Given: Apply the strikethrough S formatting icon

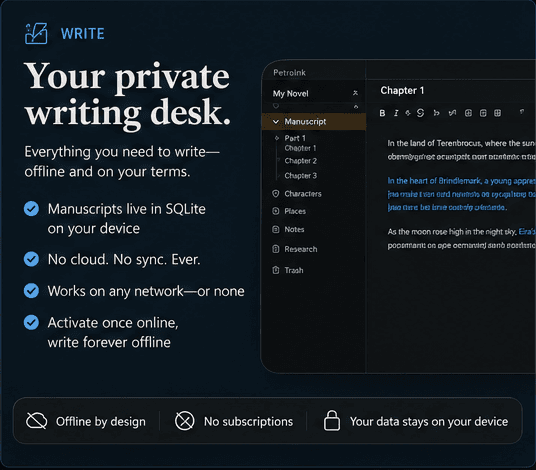Looking at the screenshot, I should click(420, 113).
